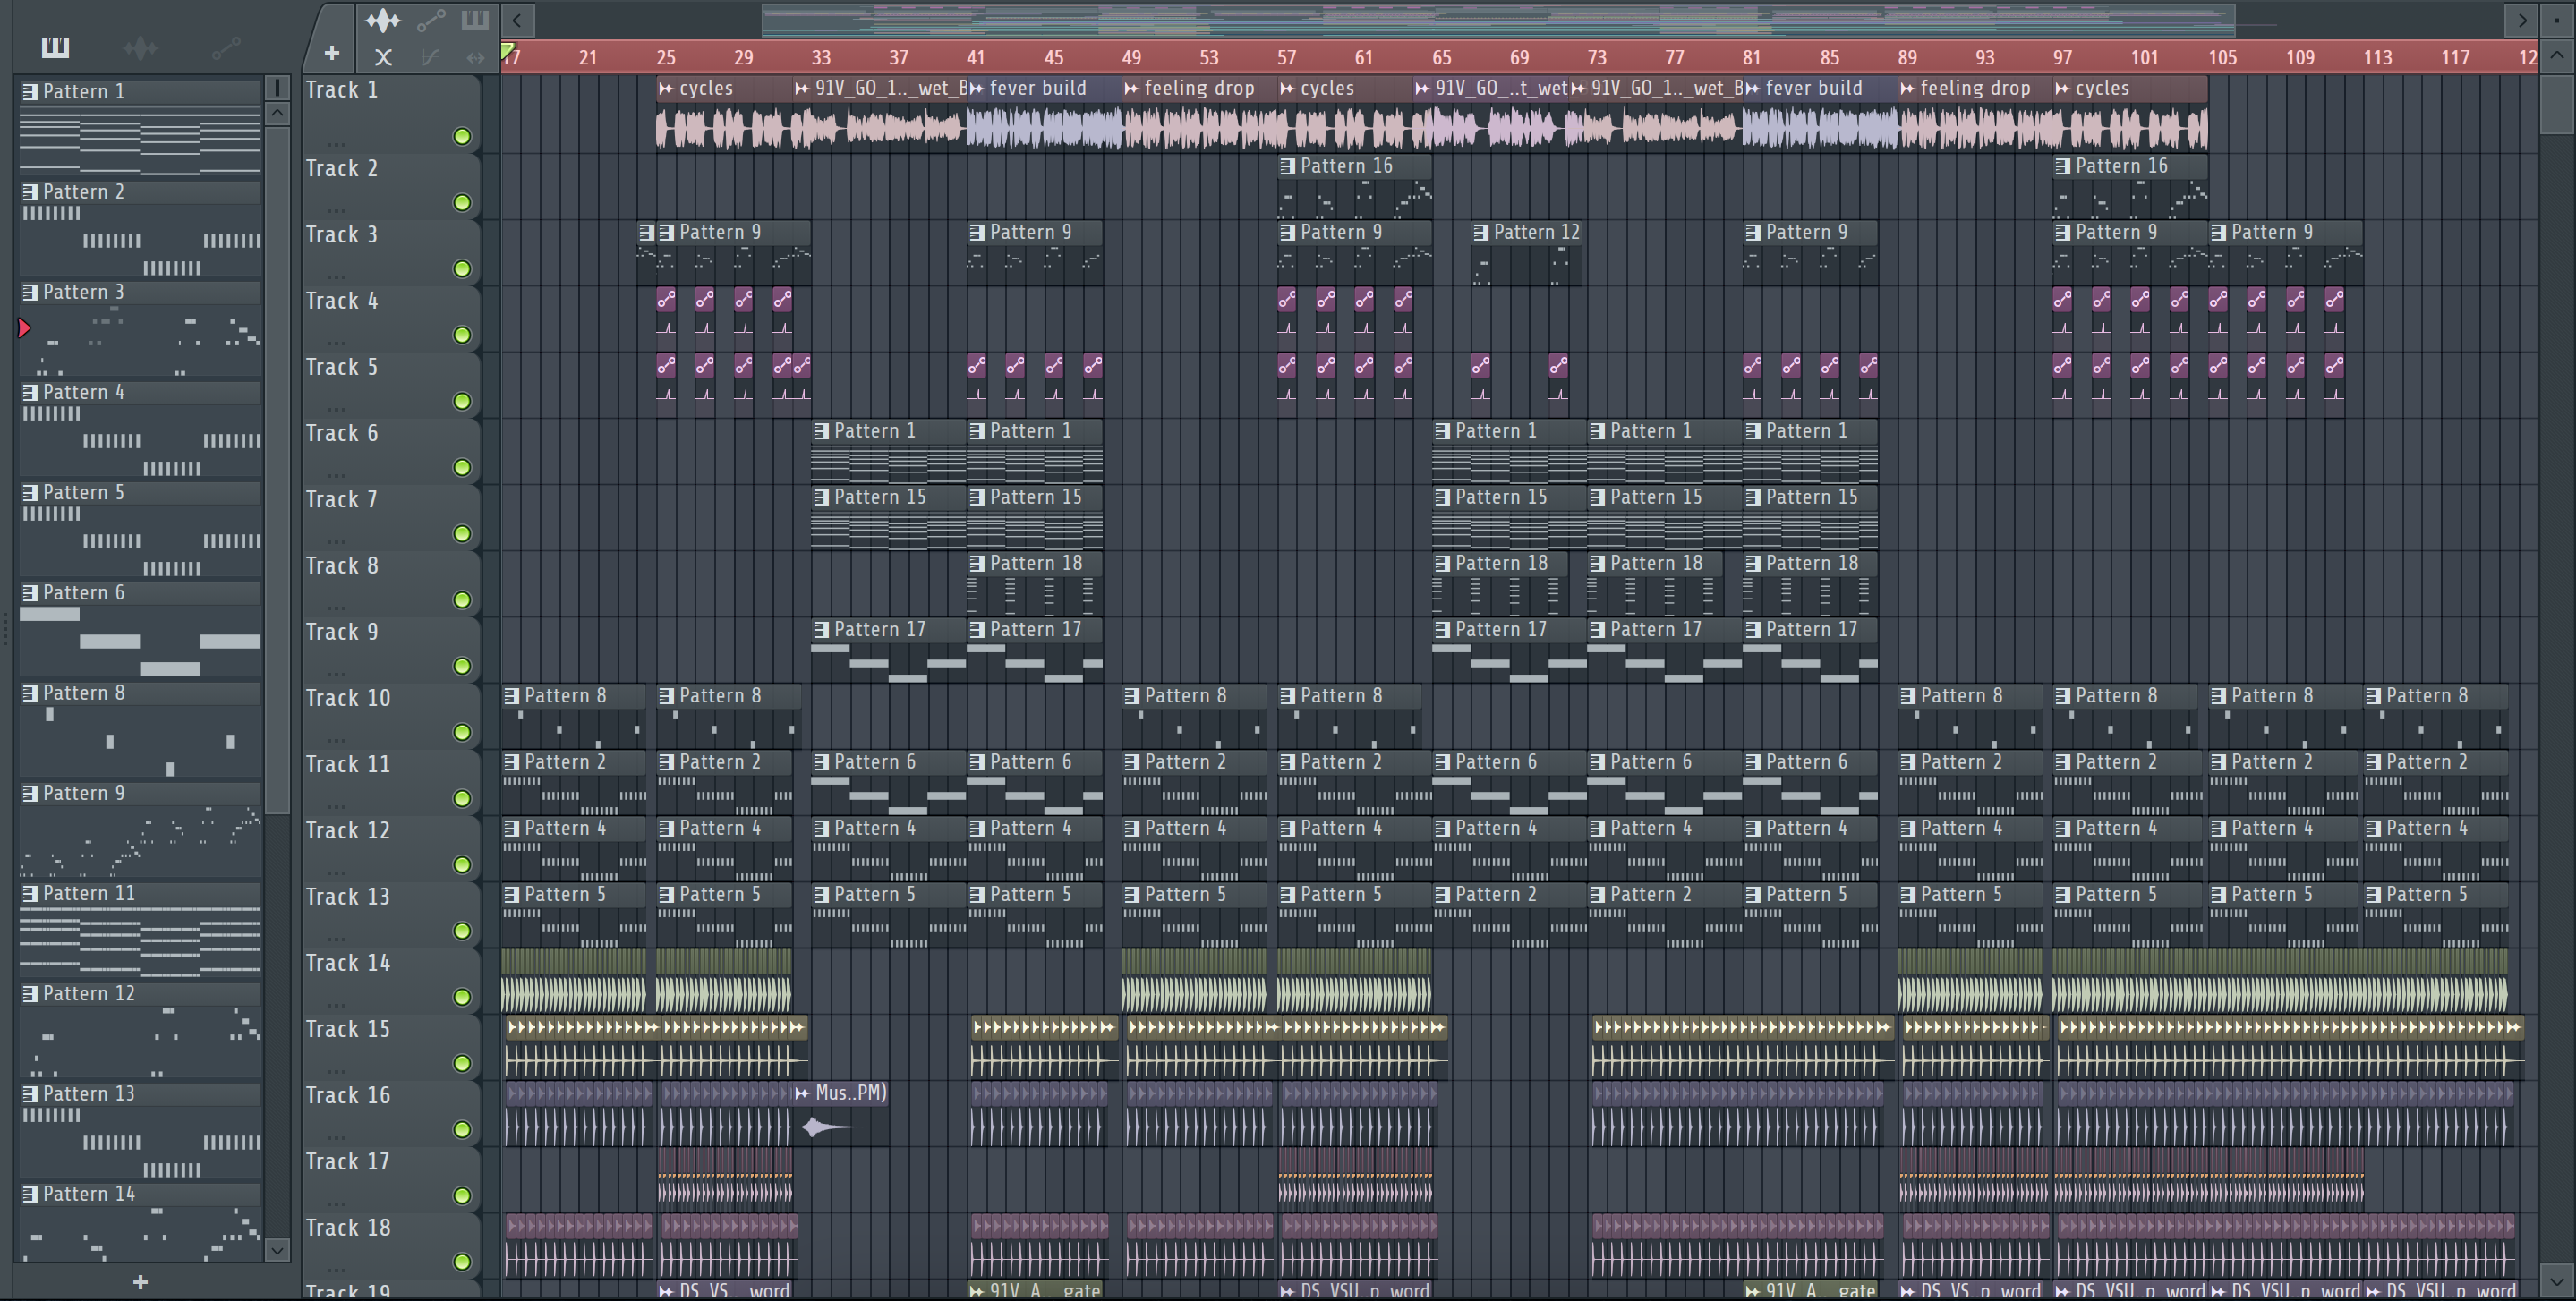Focus automation clips in the playlist

pyautogui.click(x=431, y=19)
